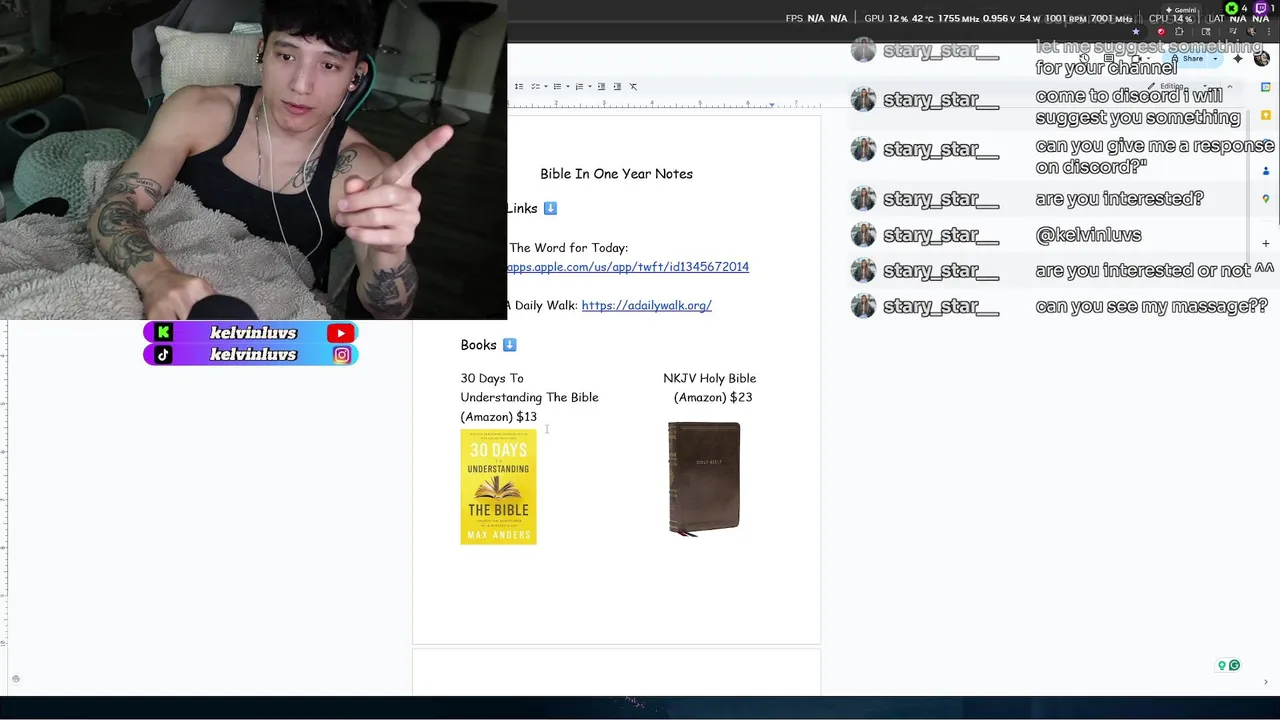Apply bulleted list formatting

pos(557,86)
